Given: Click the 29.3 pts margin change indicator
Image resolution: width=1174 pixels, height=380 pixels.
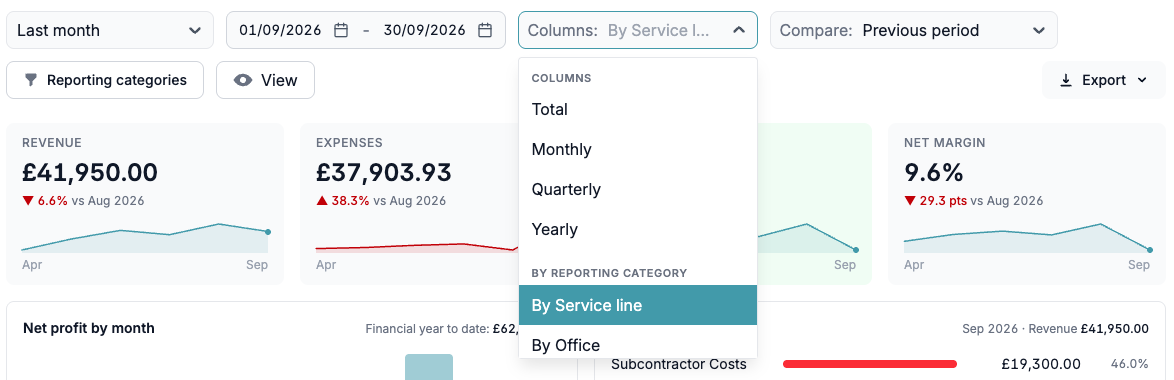Looking at the screenshot, I should point(936,200).
